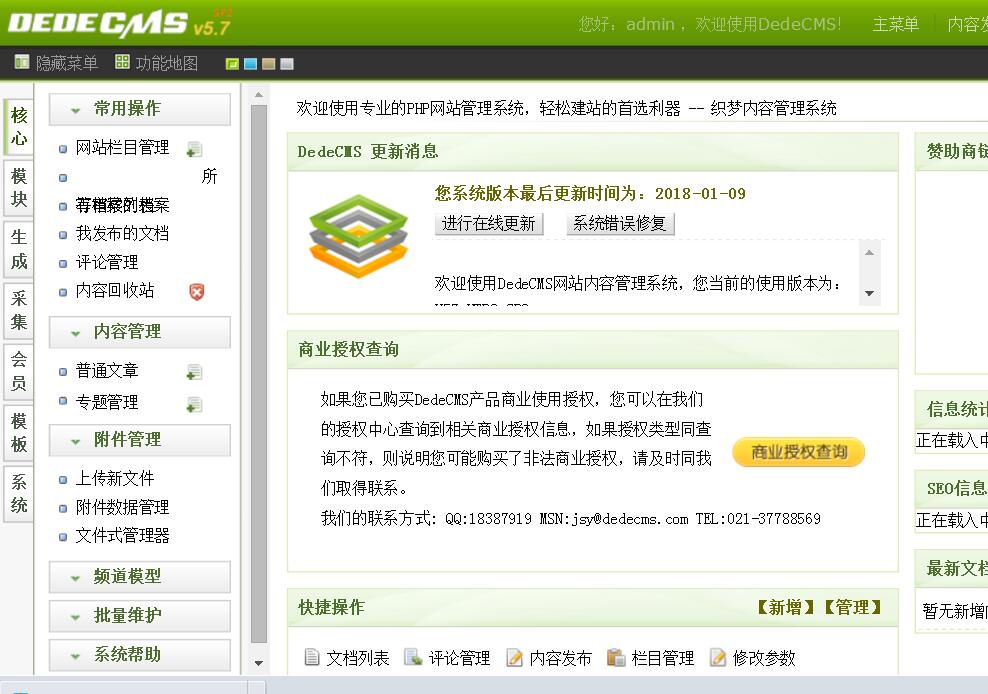Select the tan skin swatch
This screenshot has height=694, width=988.
pyautogui.click(x=269, y=64)
